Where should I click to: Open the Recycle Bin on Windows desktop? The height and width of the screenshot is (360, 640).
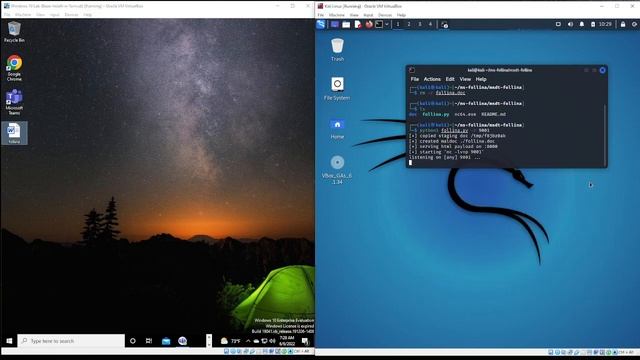point(14,32)
